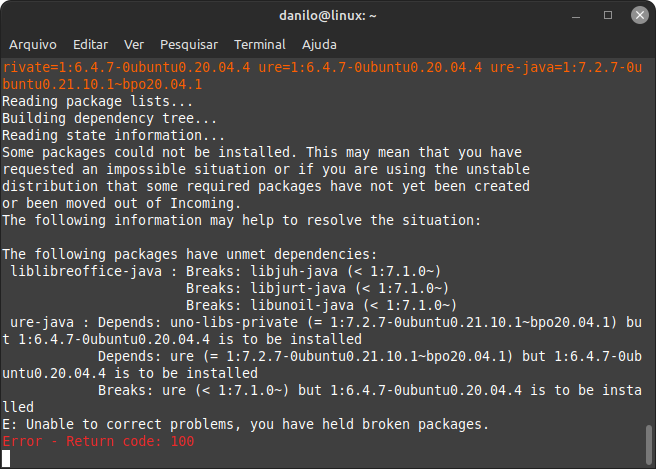Close the terminal window
The height and width of the screenshot is (469, 656).
point(640,15)
